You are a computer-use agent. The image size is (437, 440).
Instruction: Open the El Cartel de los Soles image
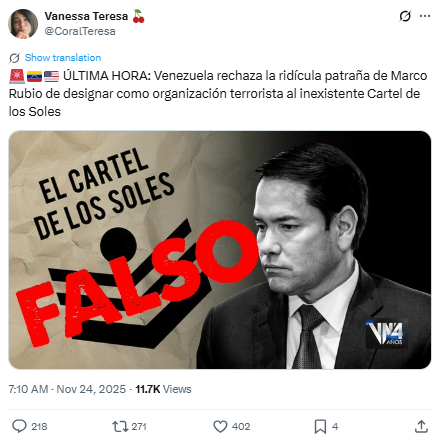pyautogui.click(x=220, y=250)
